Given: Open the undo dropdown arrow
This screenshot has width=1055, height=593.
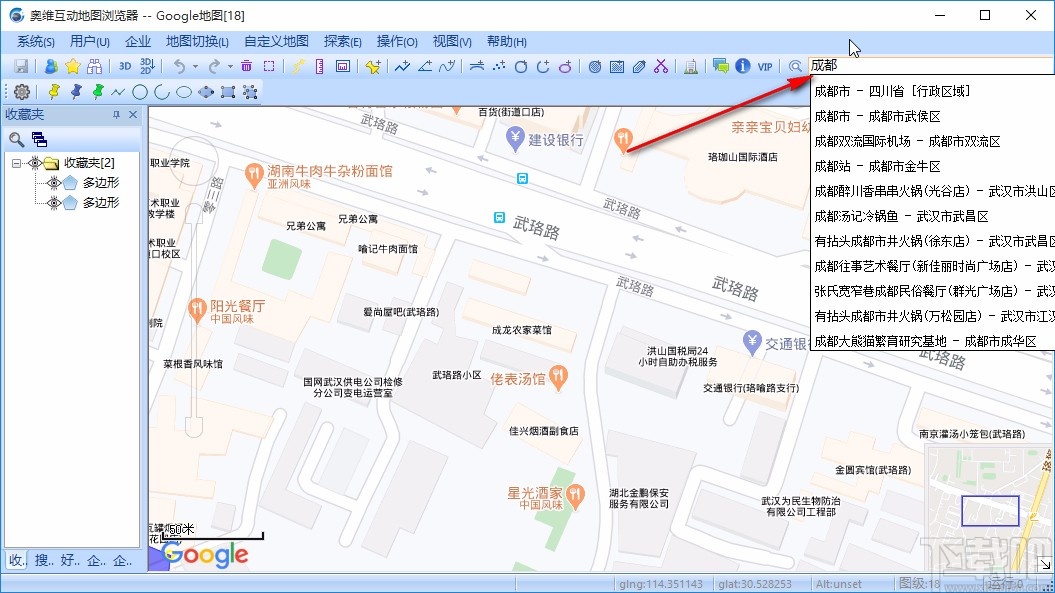Looking at the screenshot, I should 193,65.
